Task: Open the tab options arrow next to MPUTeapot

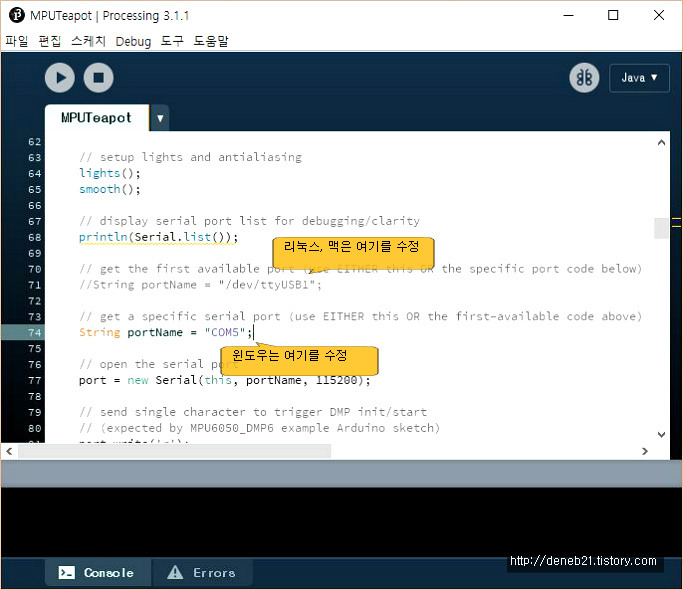Action: (160, 118)
